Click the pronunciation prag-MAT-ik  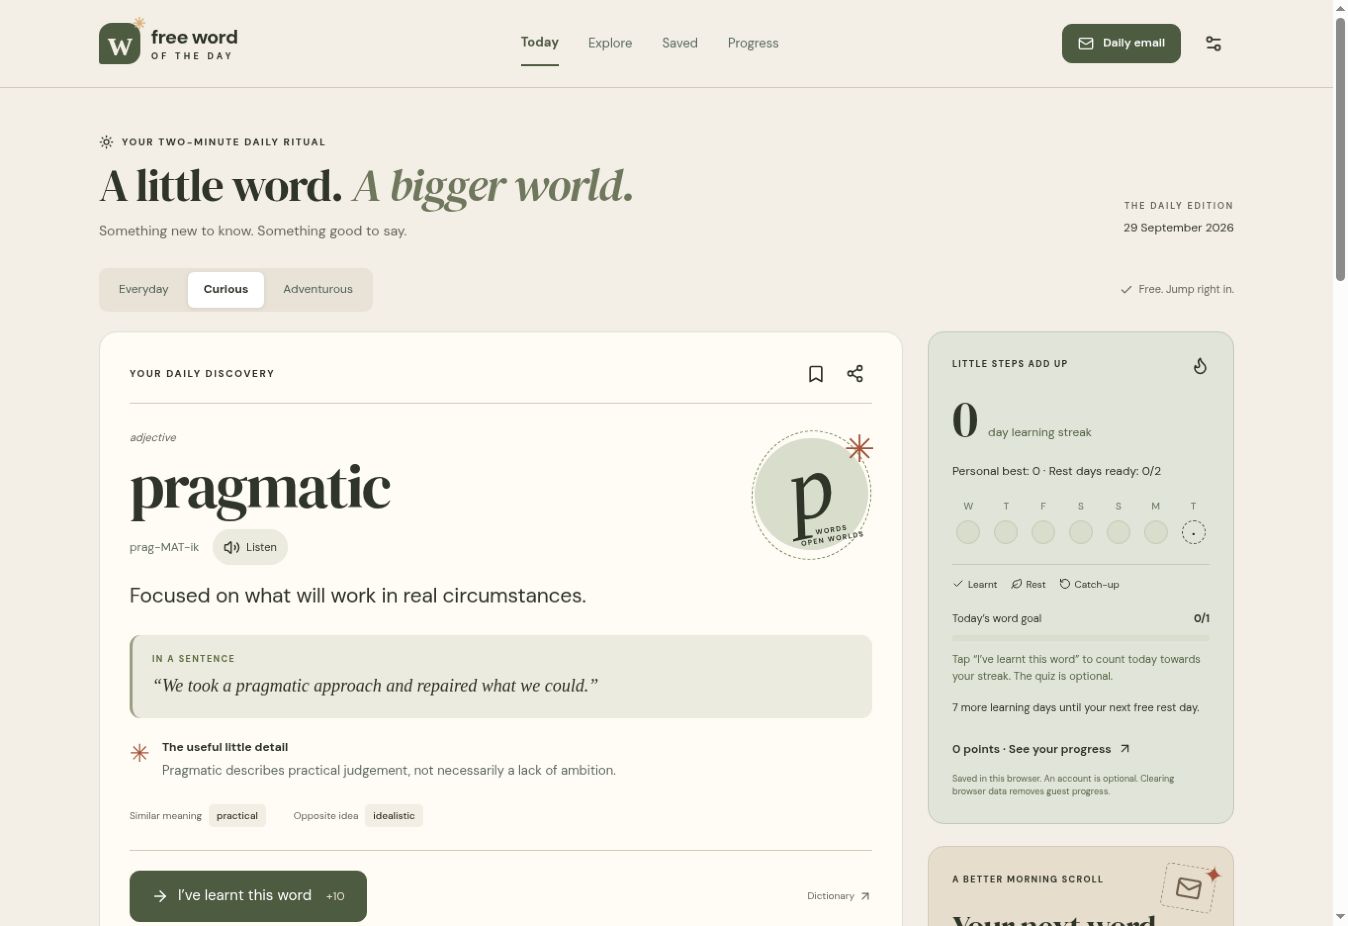[164, 547]
